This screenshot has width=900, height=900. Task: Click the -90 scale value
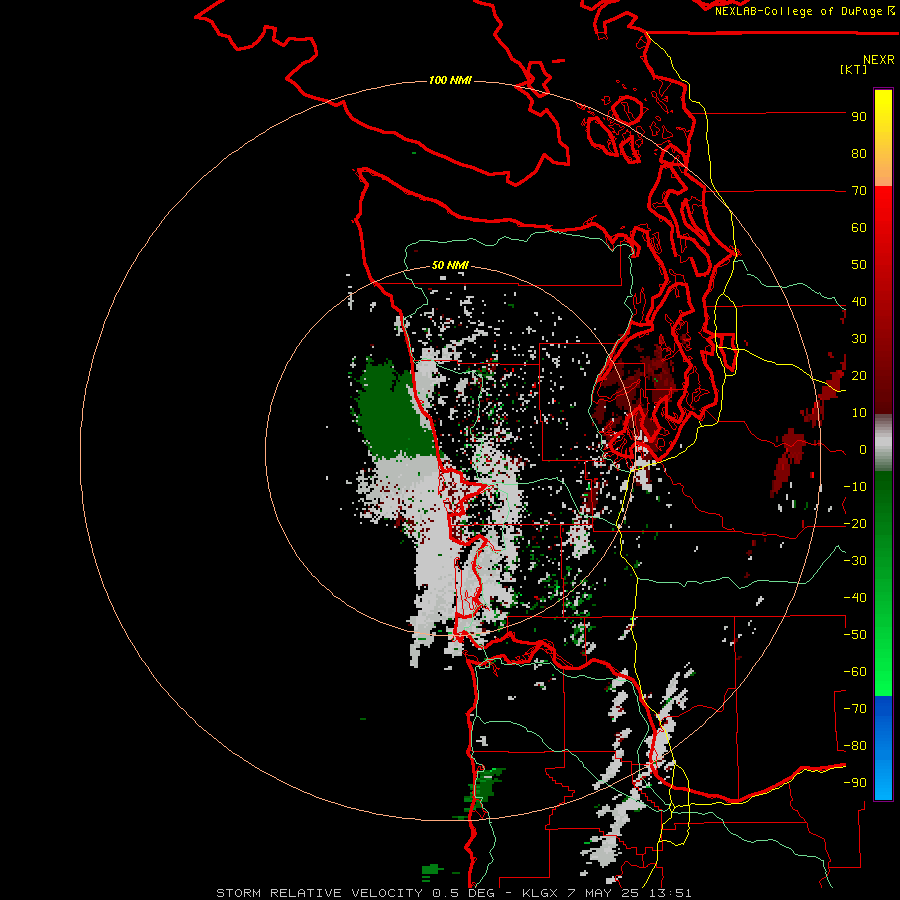pos(855,783)
